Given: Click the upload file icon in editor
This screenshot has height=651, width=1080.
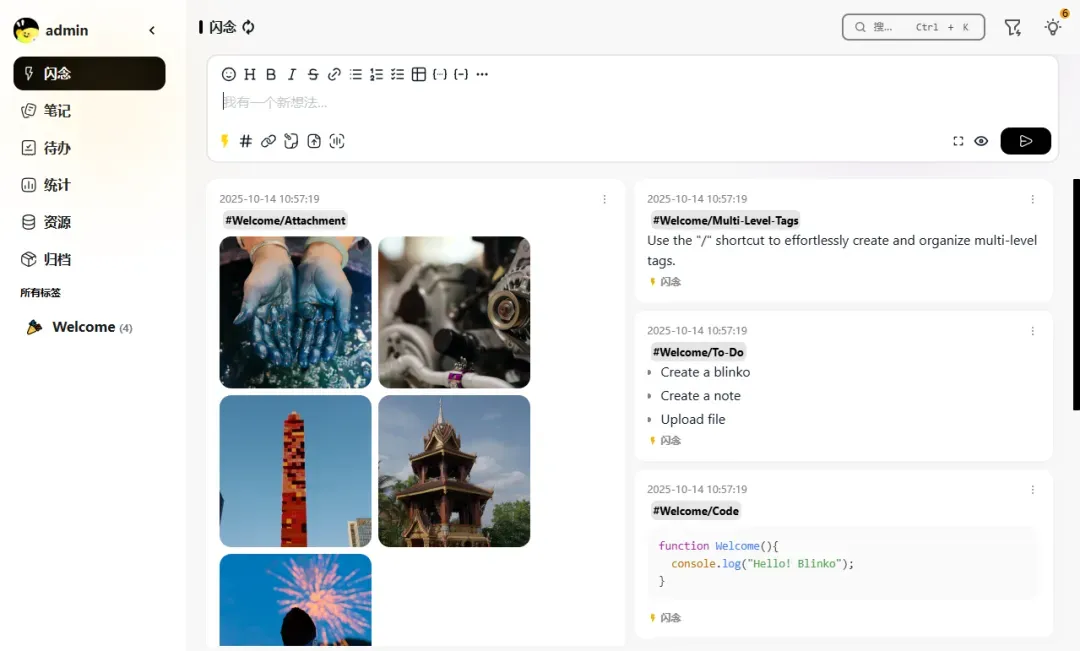Looking at the screenshot, I should (x=314, y=141).
